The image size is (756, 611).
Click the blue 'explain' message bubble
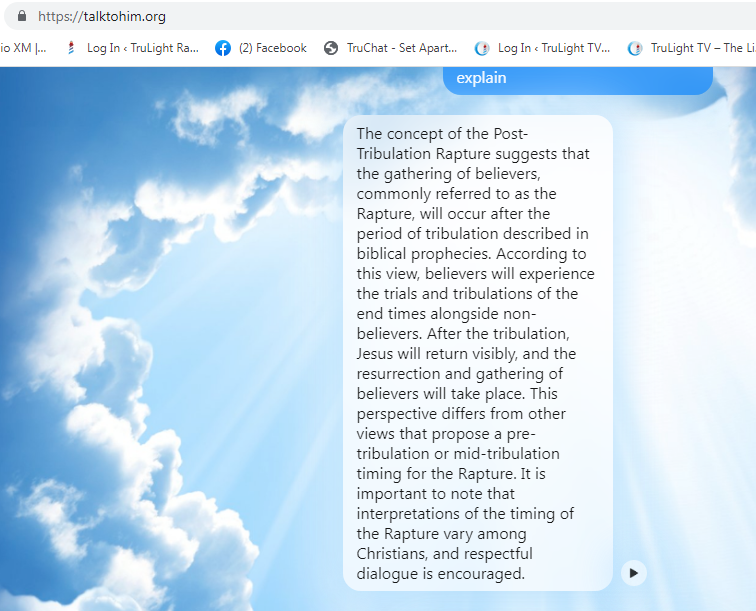coord(578,80)
